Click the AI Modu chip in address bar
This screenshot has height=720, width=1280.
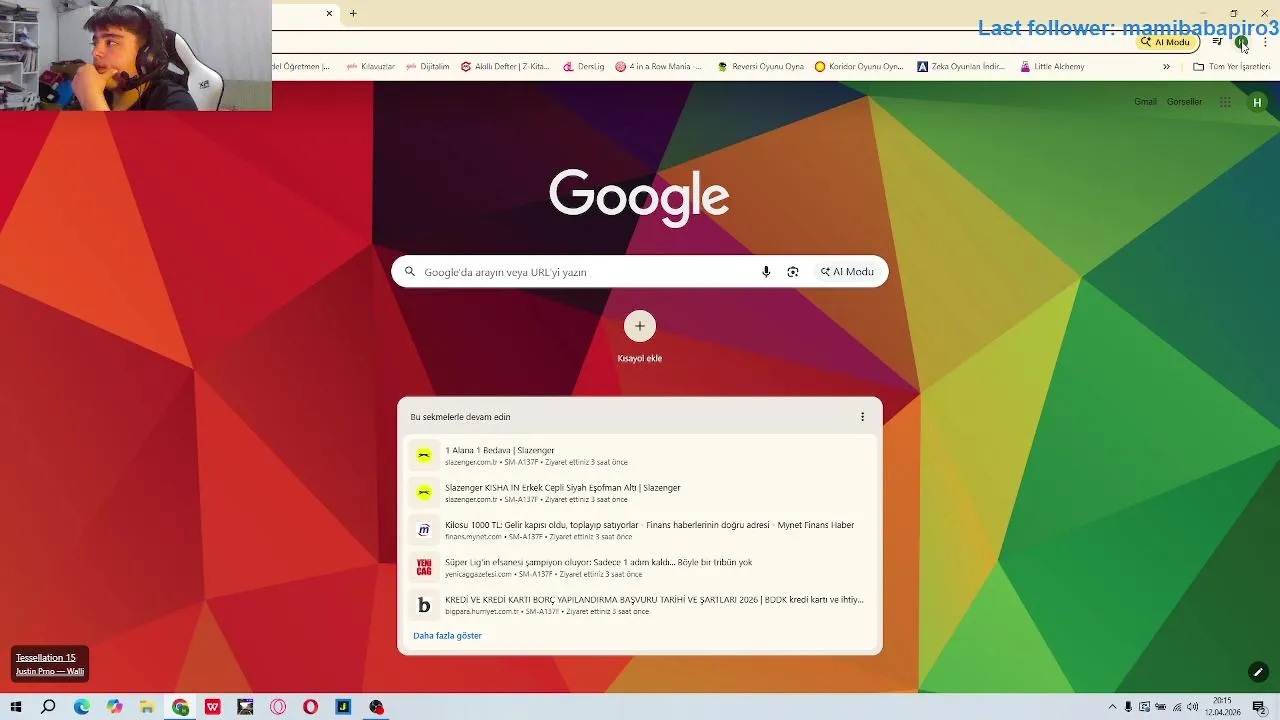point(1166,42)
